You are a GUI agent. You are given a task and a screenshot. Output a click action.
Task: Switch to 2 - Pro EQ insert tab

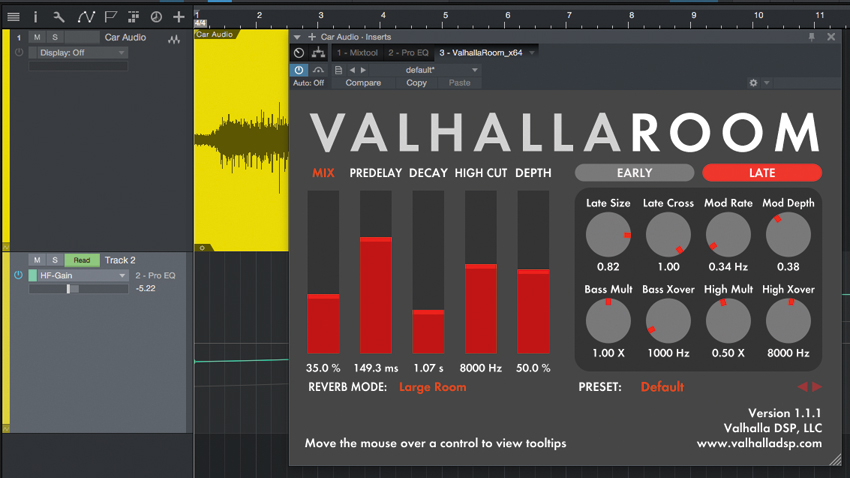tap(408, 53)
